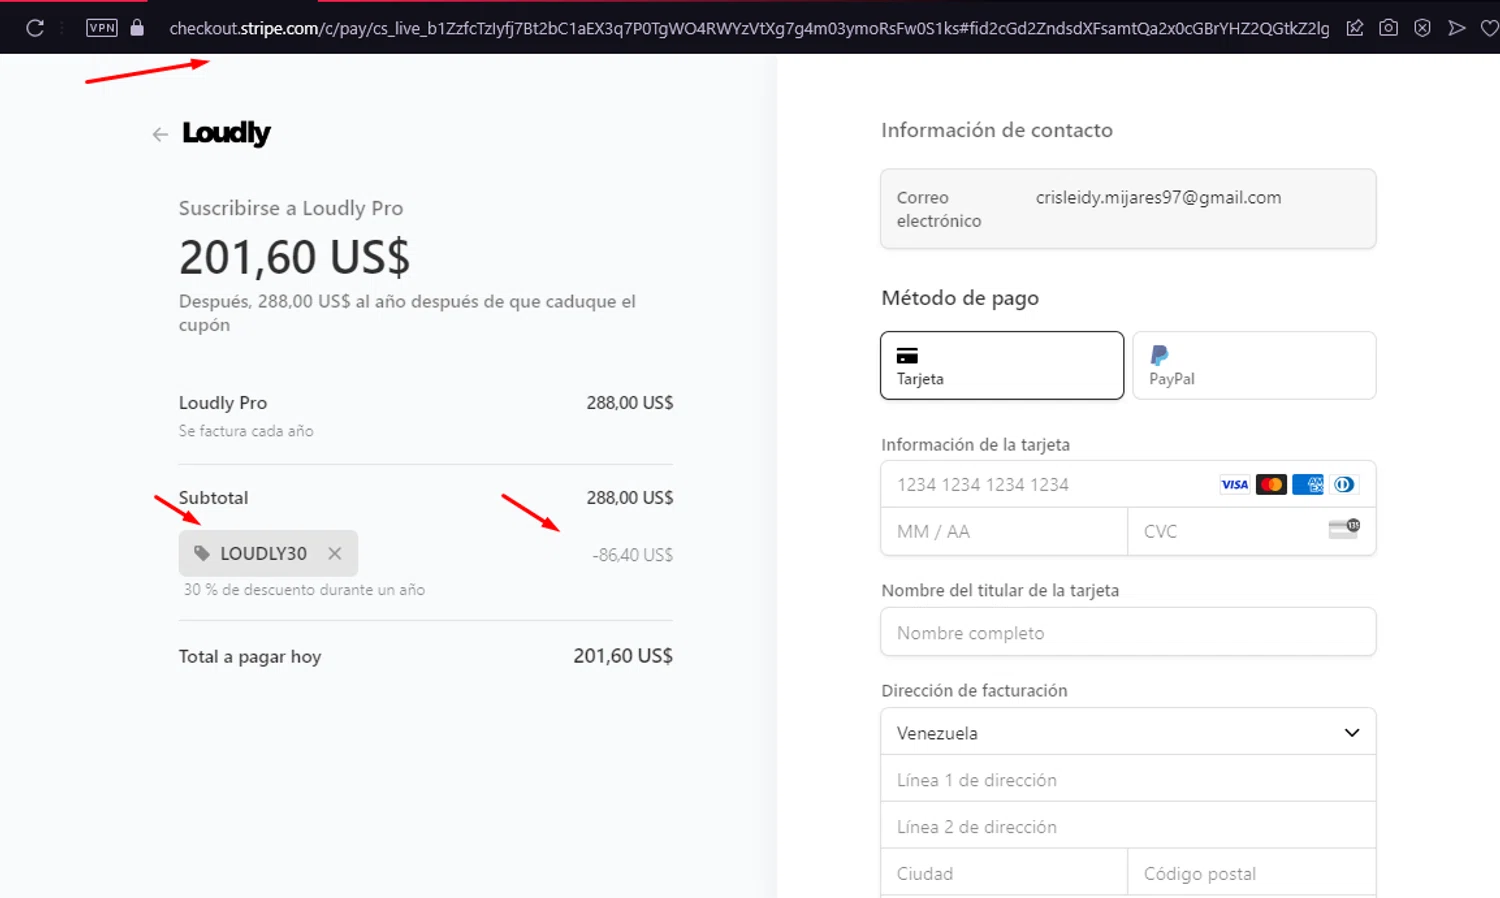The width and height of the screenshot is (1500, 898).
Task: Focus the Ciudad field
Action: click(x=1004, y=873)
